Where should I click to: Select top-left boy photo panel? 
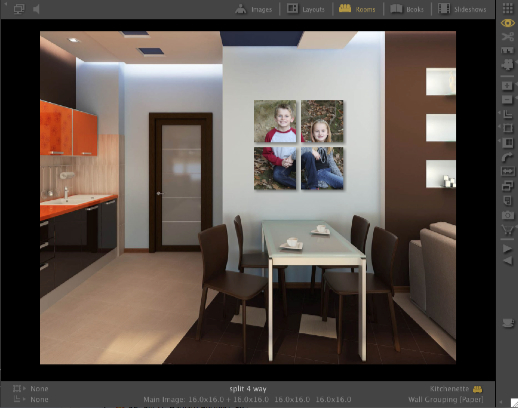click(275, 121)
